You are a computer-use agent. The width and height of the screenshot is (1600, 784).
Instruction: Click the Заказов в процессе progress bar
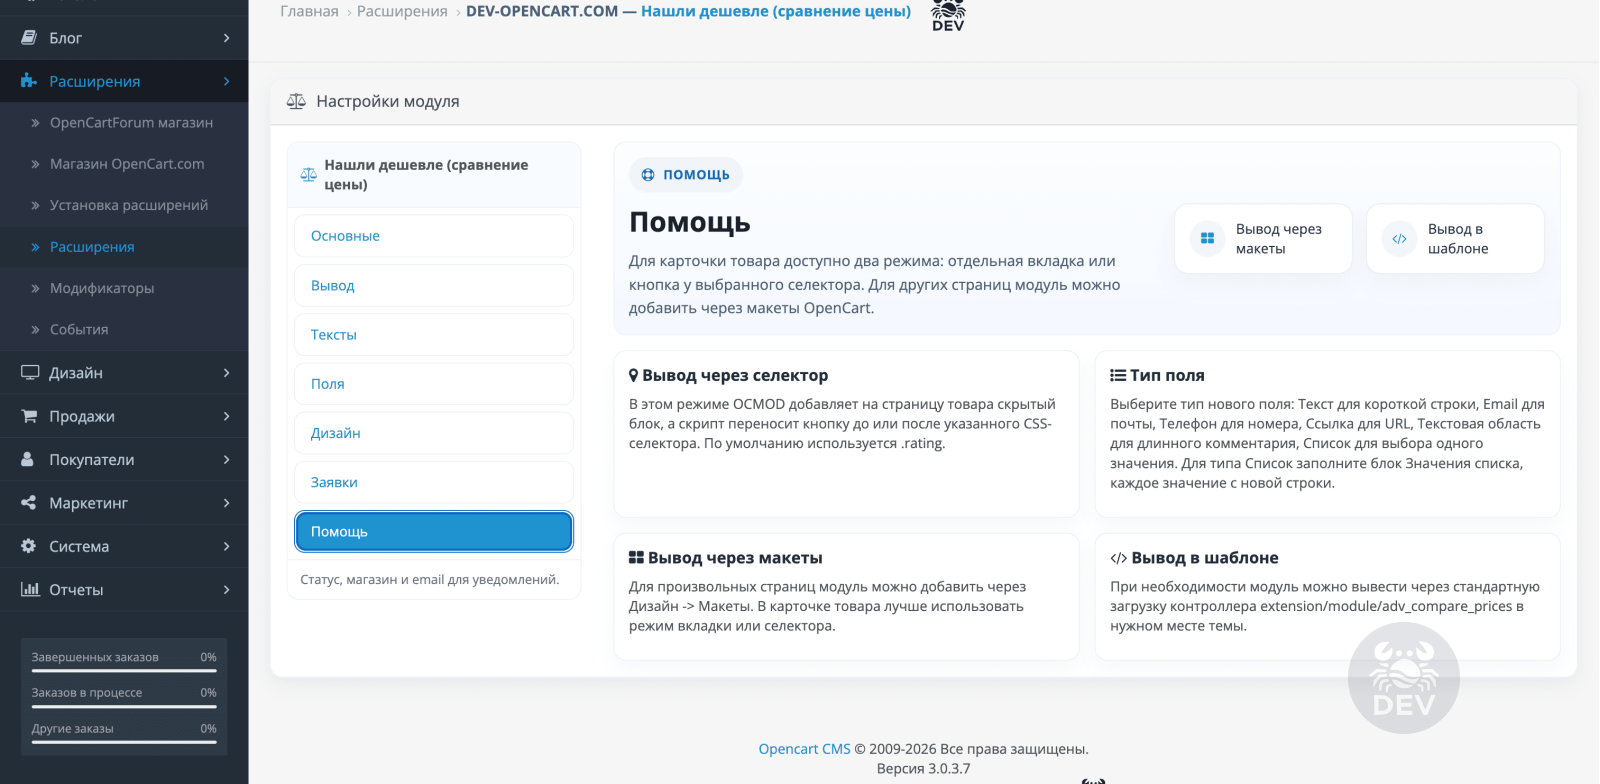pyautogui.click(x=124, y=707)
